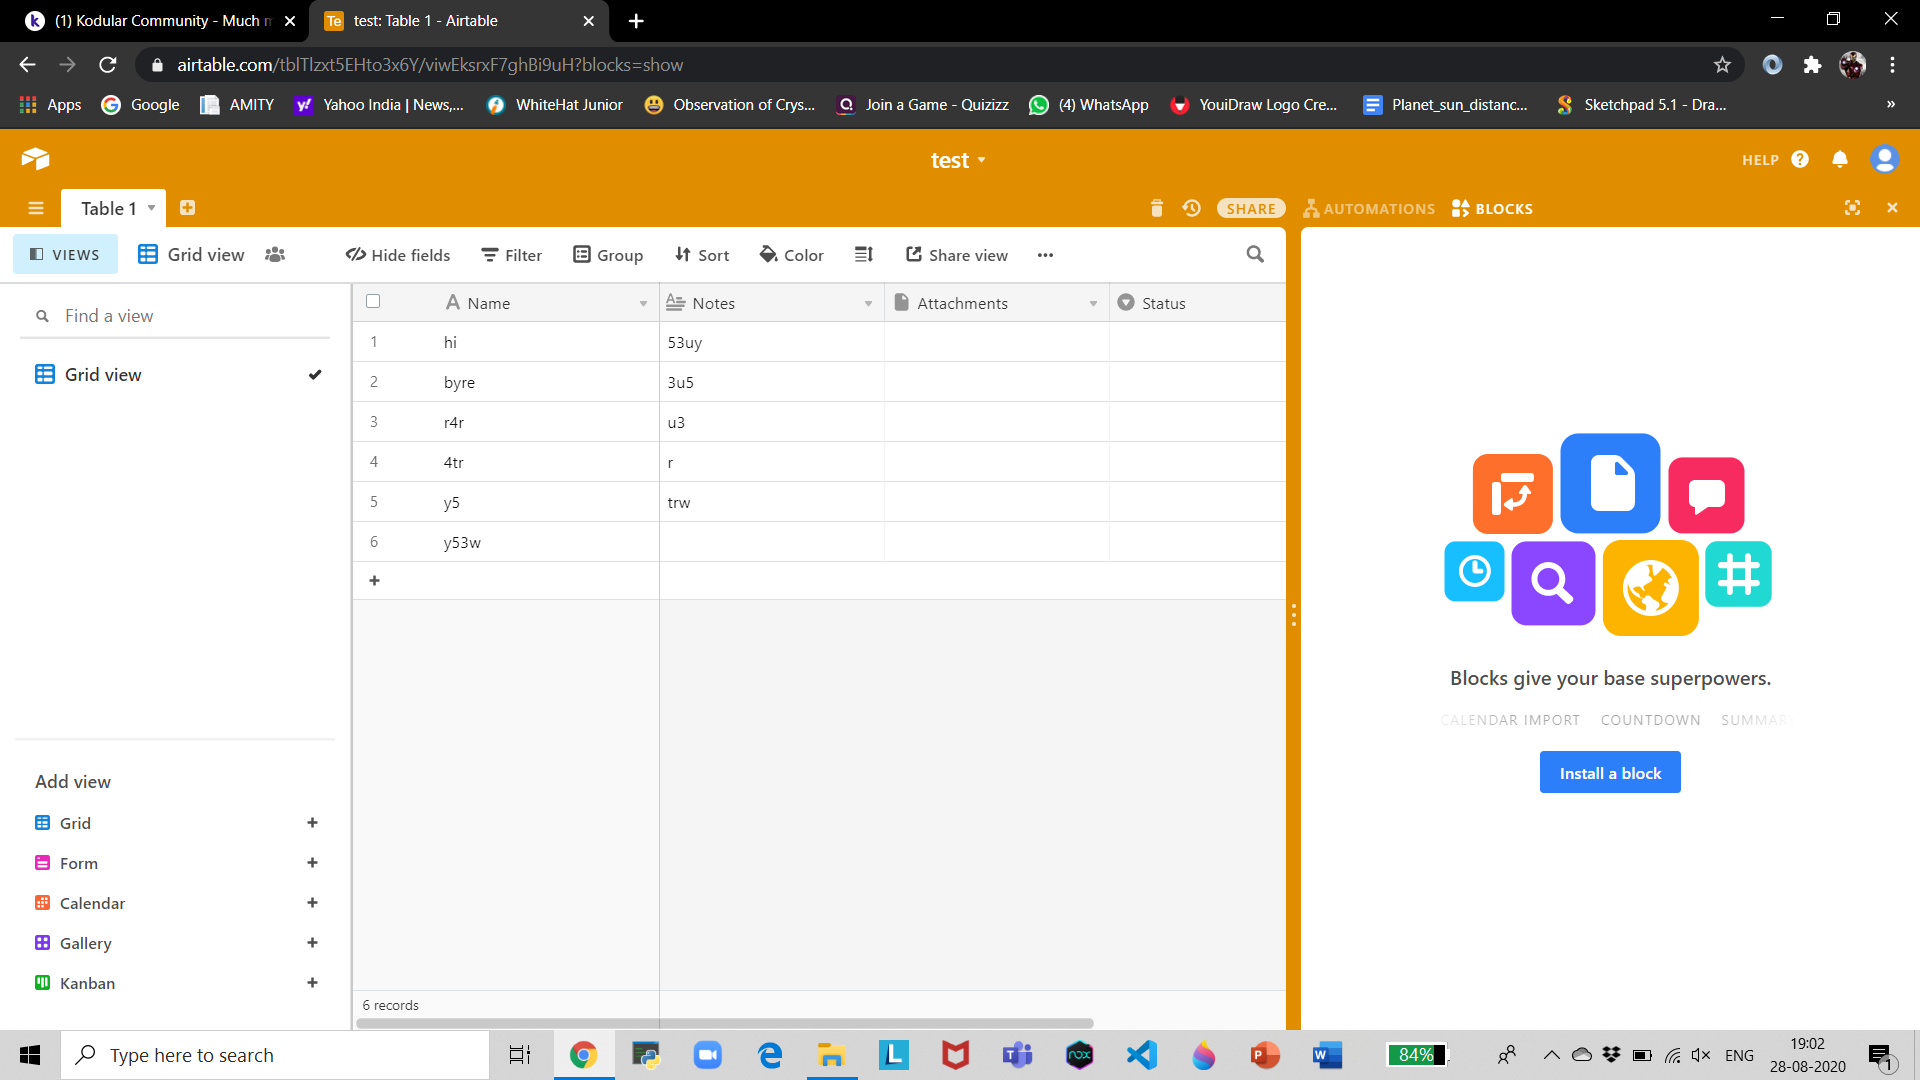The height and width of the screenshot is (1080, 1920).
Task: Select Grid view in sidebar
Action: pyautogui.click(x=103, y=375)
